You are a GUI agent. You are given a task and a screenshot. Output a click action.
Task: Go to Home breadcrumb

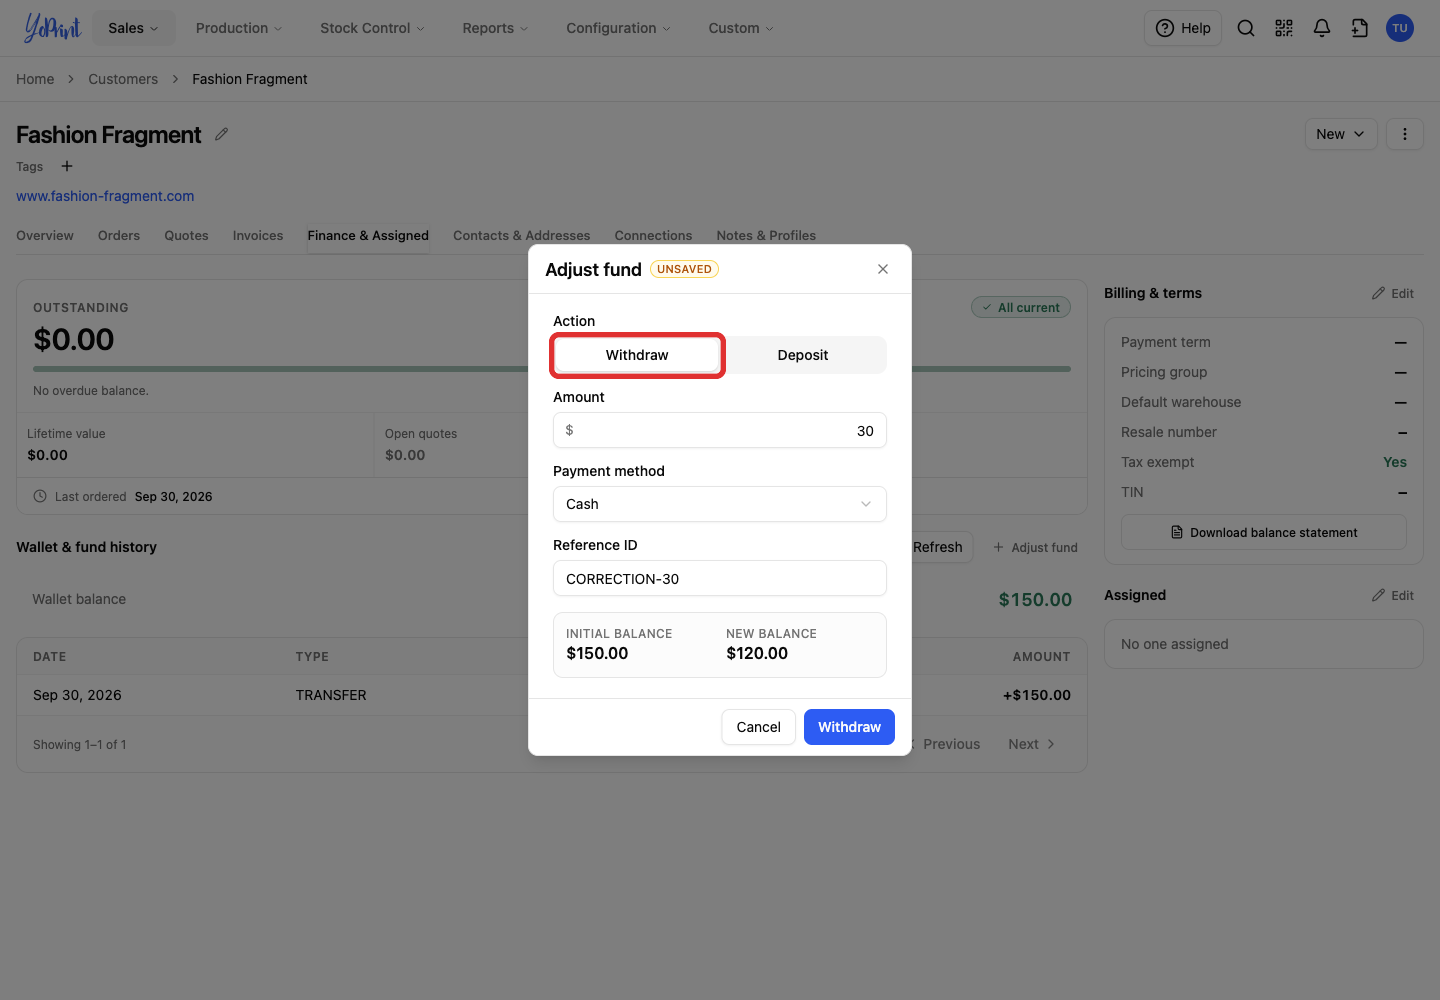[35, 79]
